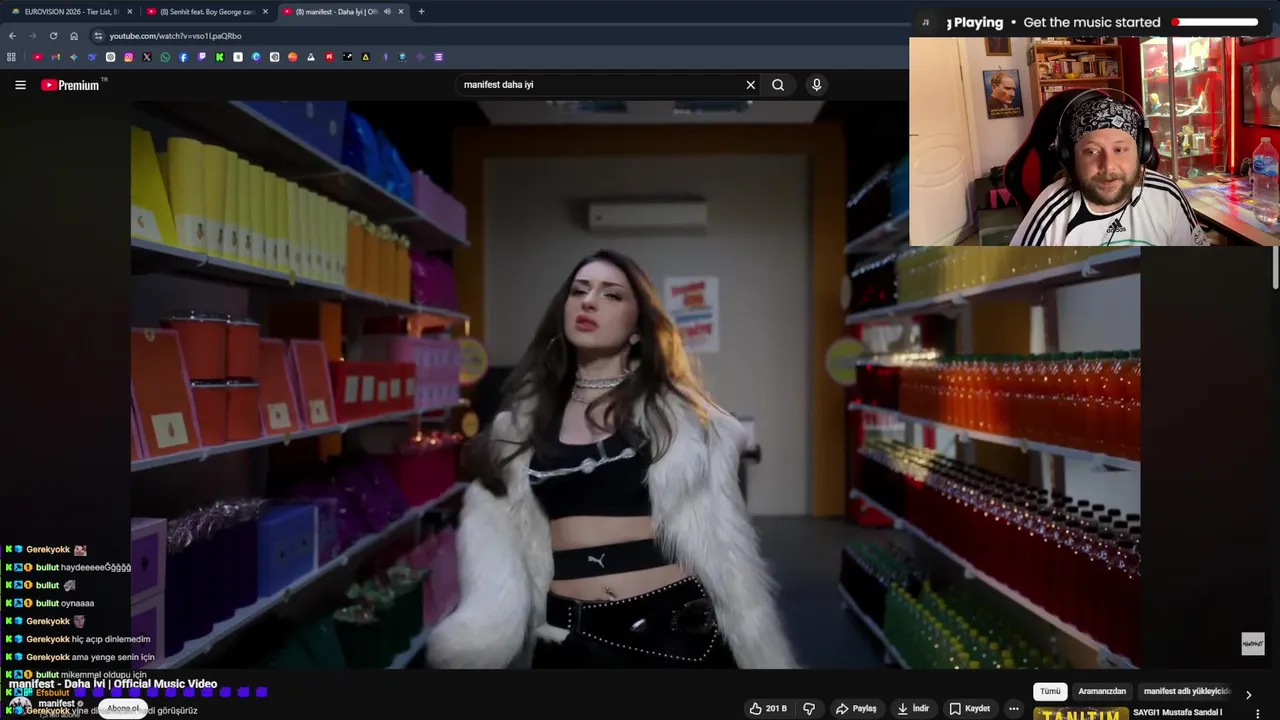
Task: Open a new browser tab
Action: click(x=421, y=12)
